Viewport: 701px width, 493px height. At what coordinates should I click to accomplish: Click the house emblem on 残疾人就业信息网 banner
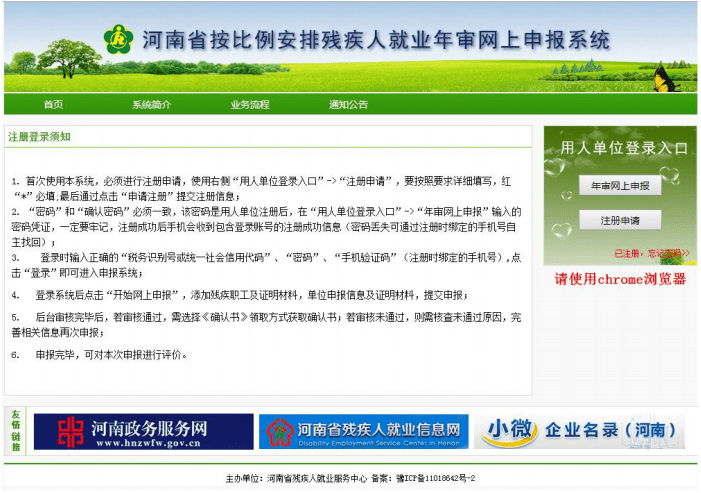[280, 432]
